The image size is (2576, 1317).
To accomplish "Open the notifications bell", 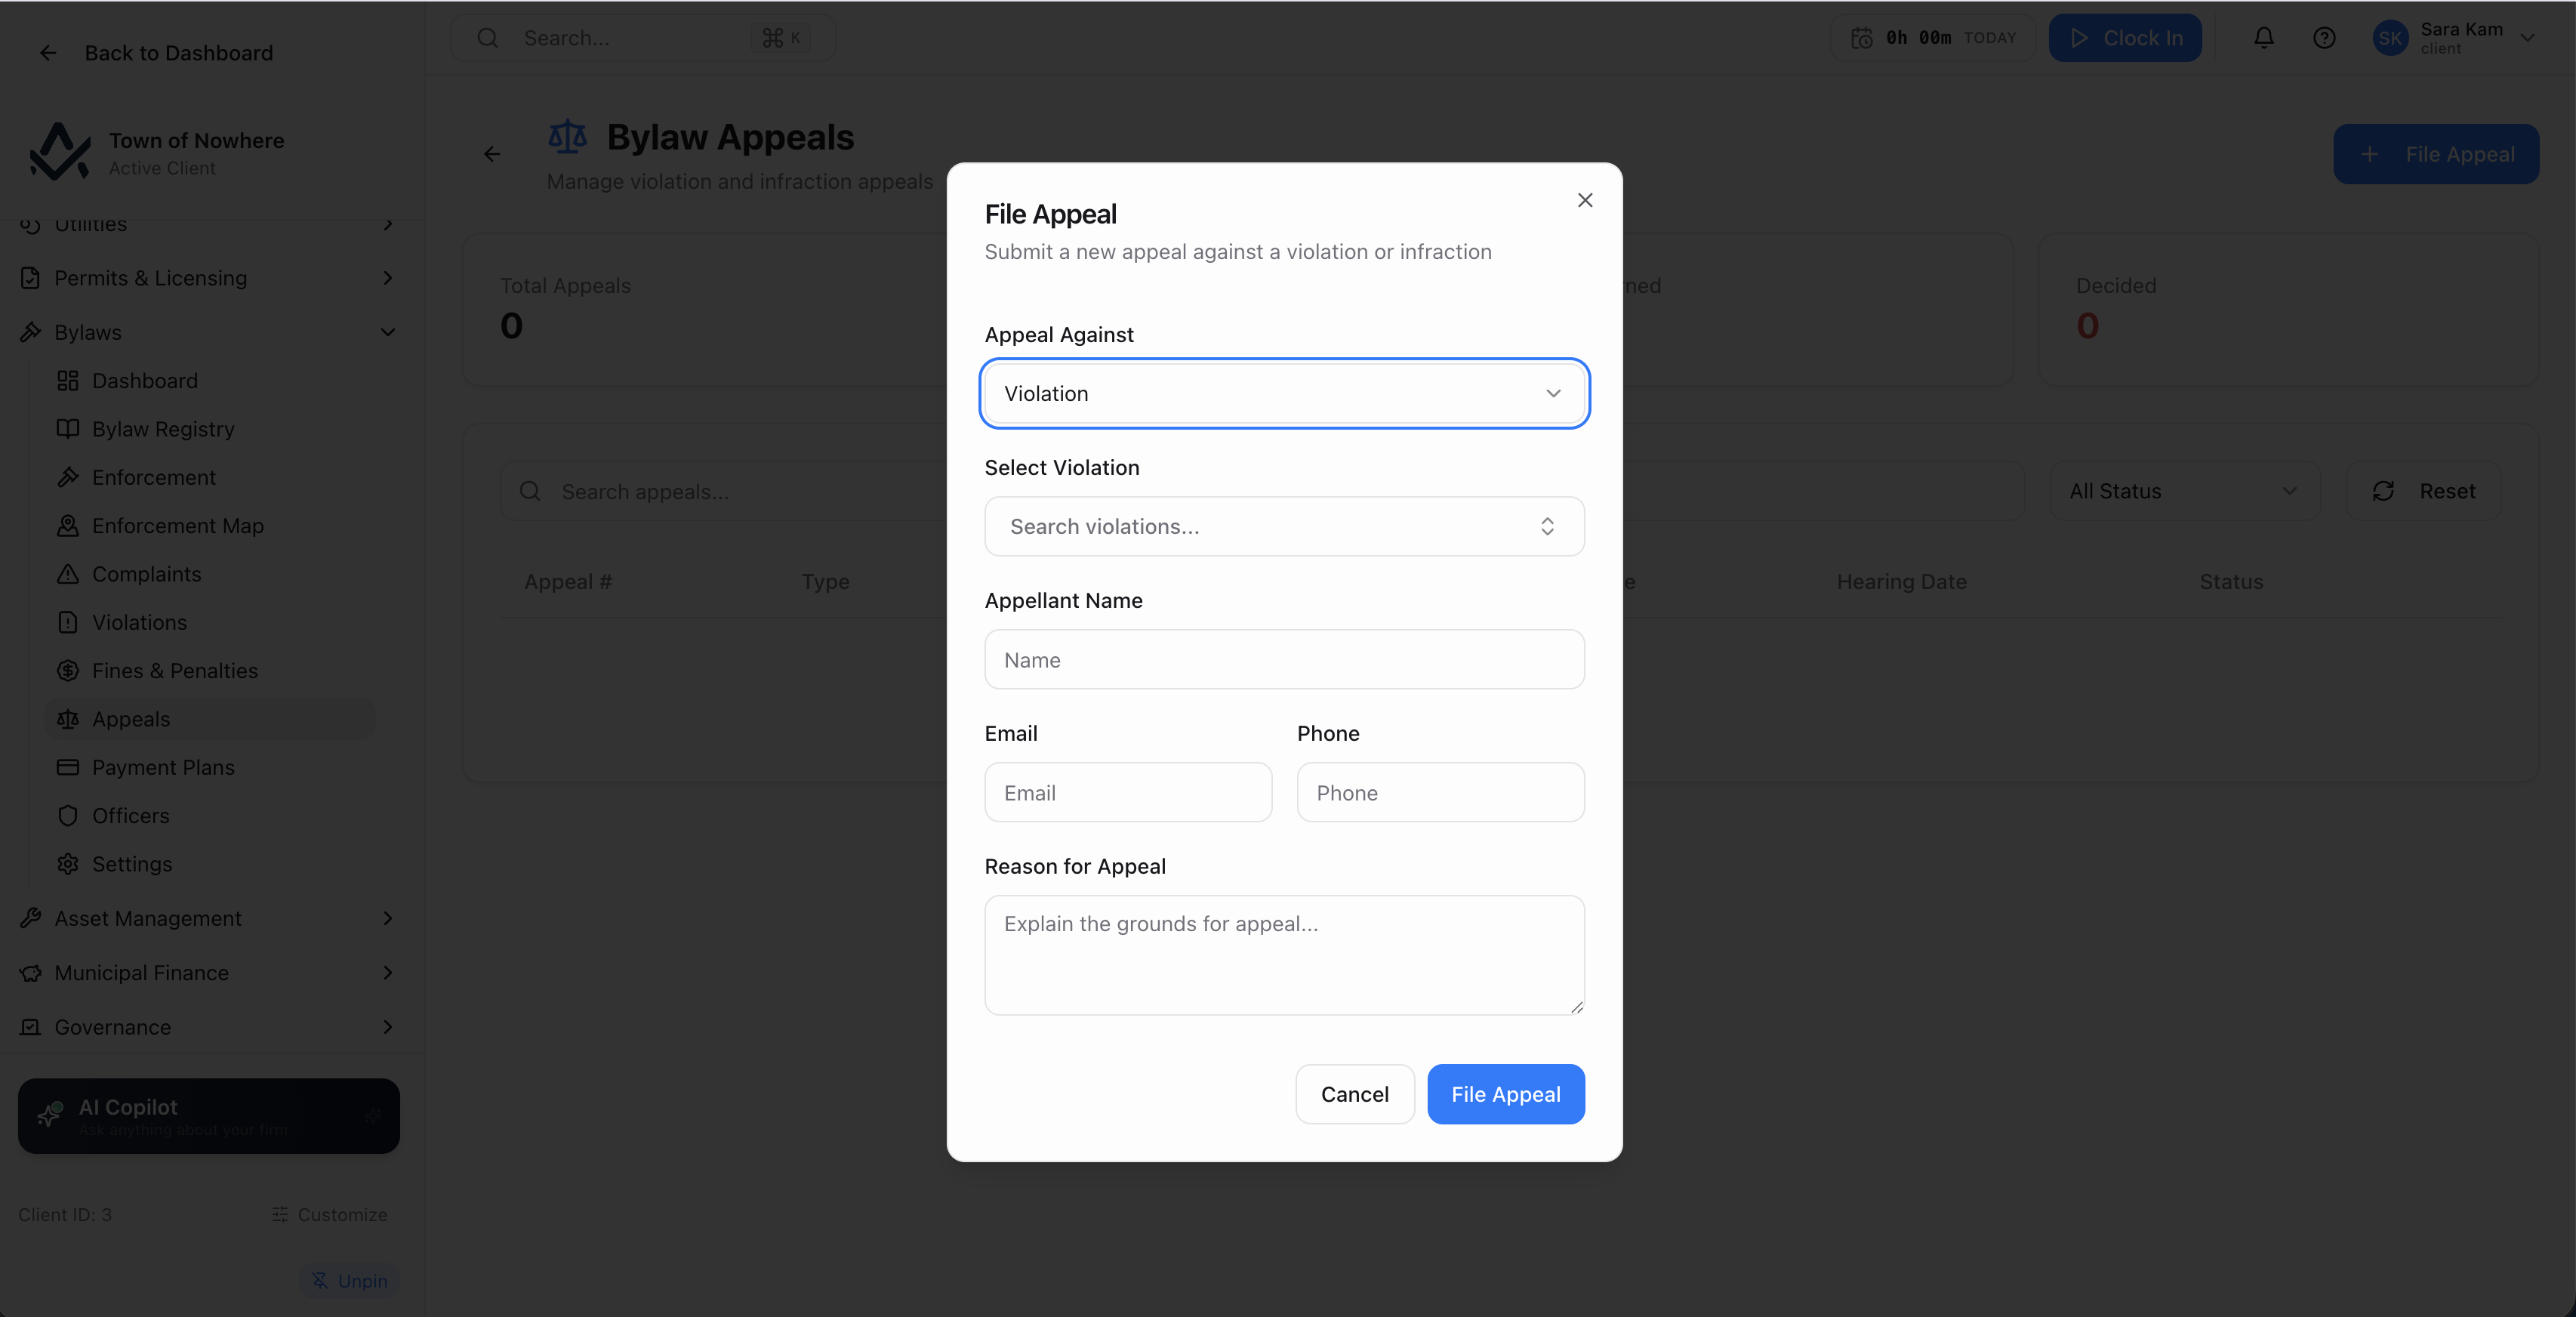I will [x=2264, y=38].
